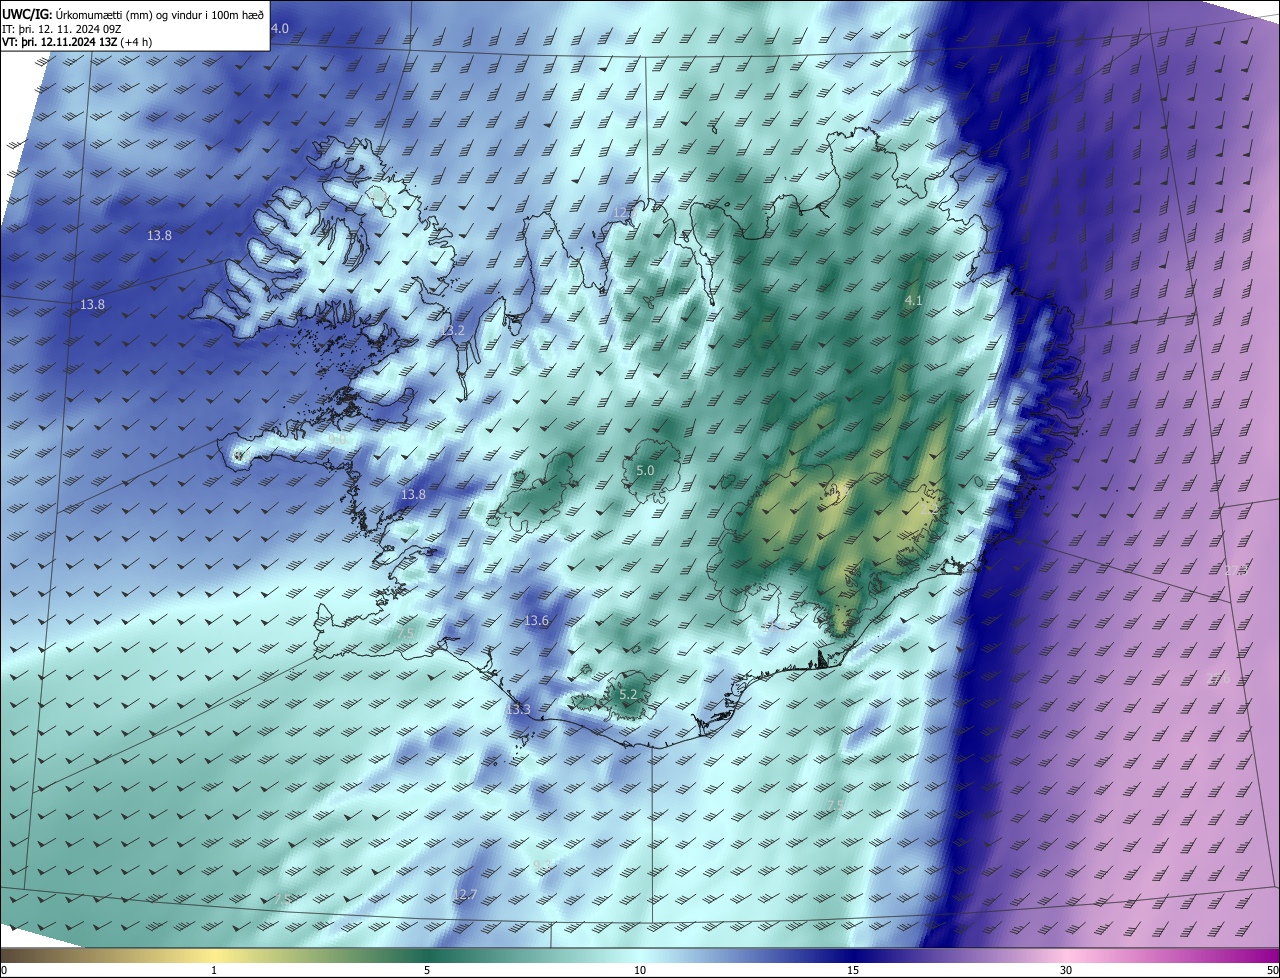Screen dimensions: 1280x978
Task: Click the '0' tick label on the color scale
Action: [x=3, y=970]
